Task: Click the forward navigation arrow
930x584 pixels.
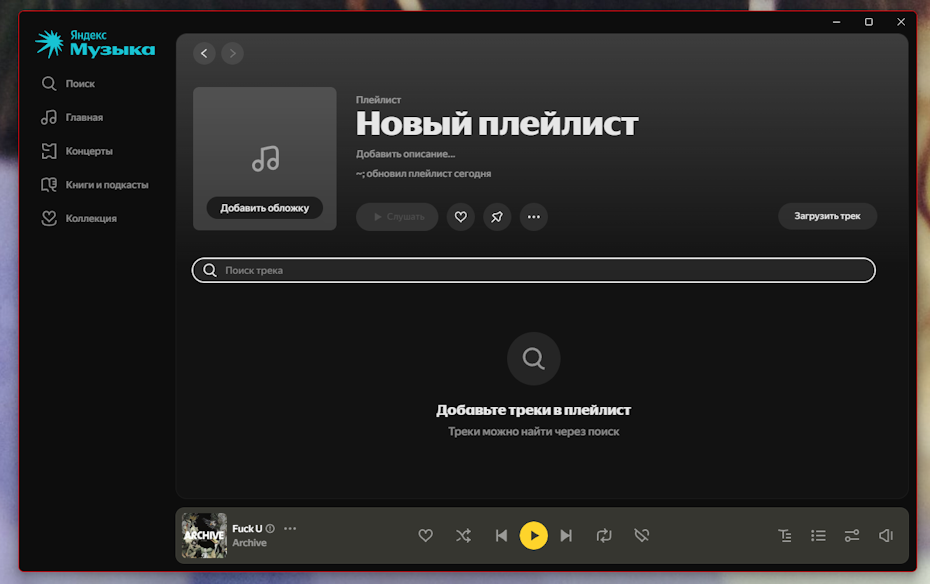Action: 232,53
